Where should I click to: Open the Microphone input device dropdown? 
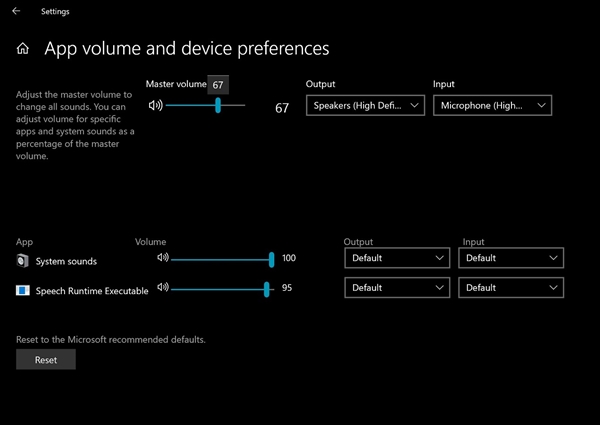click(492, 105)
